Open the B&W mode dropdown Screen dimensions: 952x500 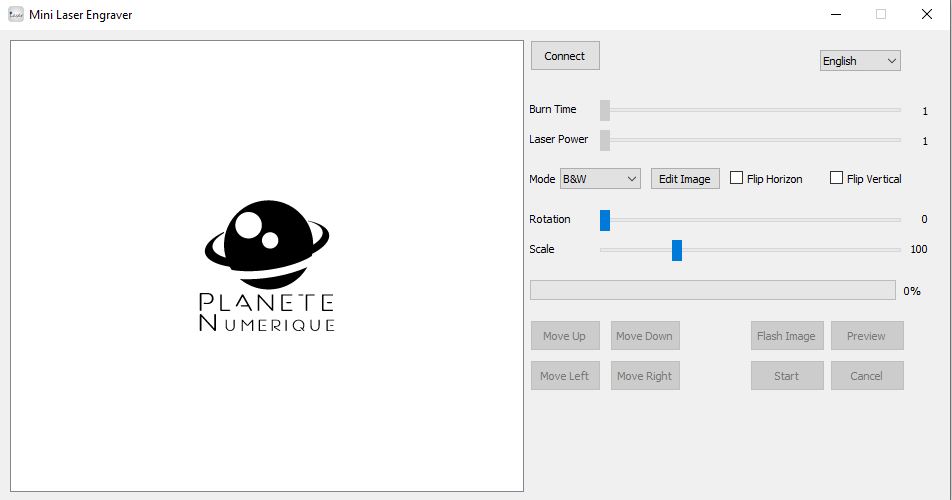click(x=600, y=179)
